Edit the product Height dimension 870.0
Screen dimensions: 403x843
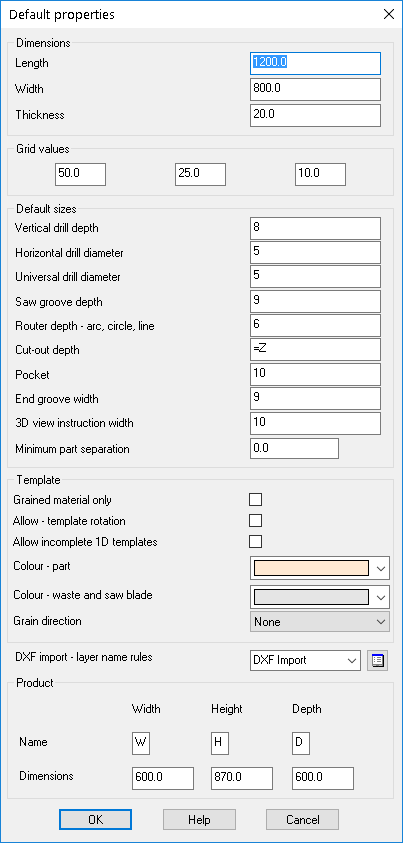[x=242, y=778]
